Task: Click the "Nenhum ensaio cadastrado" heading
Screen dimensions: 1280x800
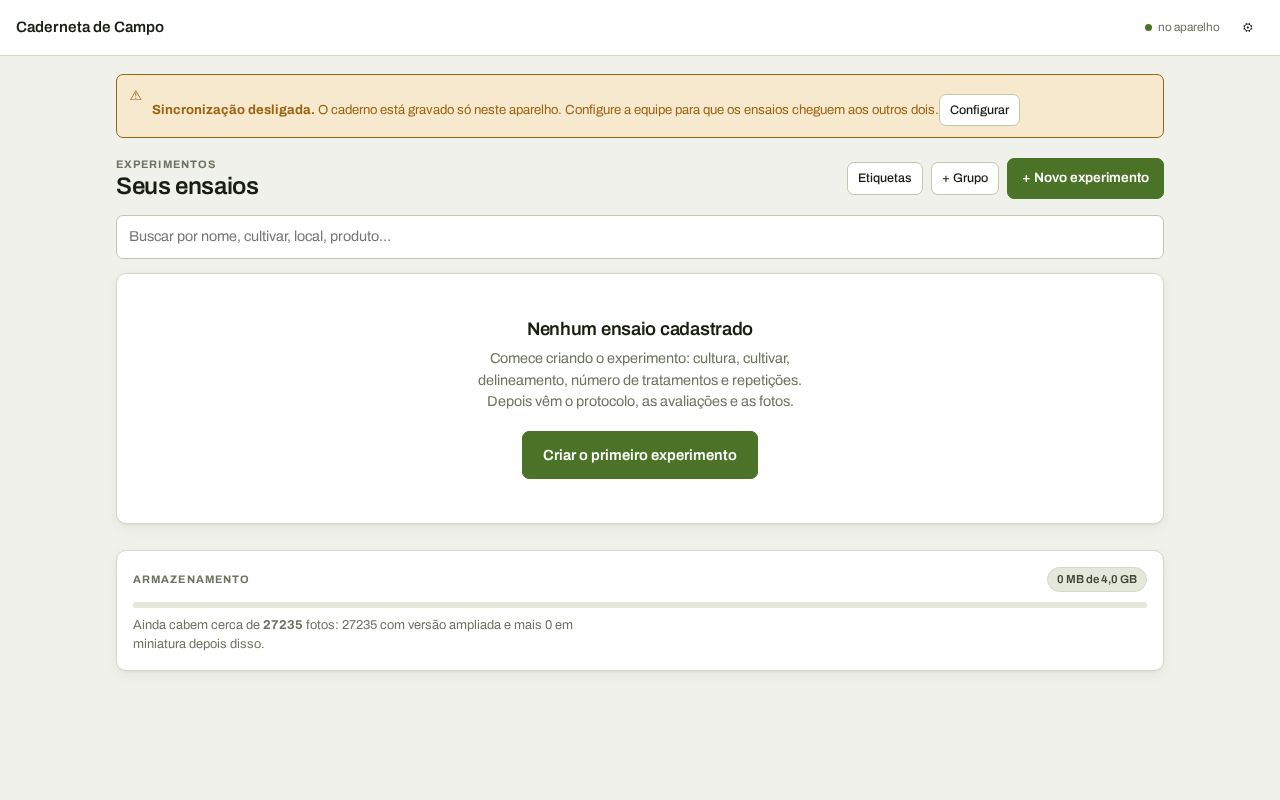Action: 640,329
